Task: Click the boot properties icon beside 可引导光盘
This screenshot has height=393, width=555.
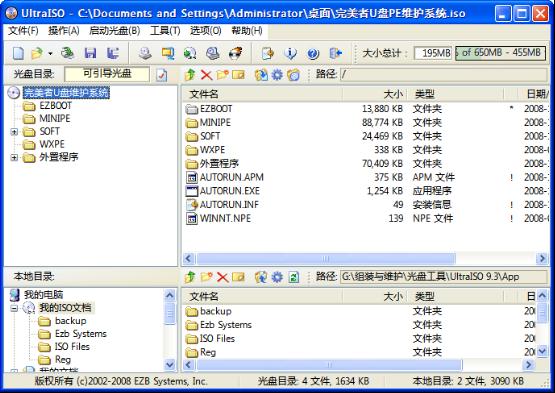Action: tap(161, 75)
